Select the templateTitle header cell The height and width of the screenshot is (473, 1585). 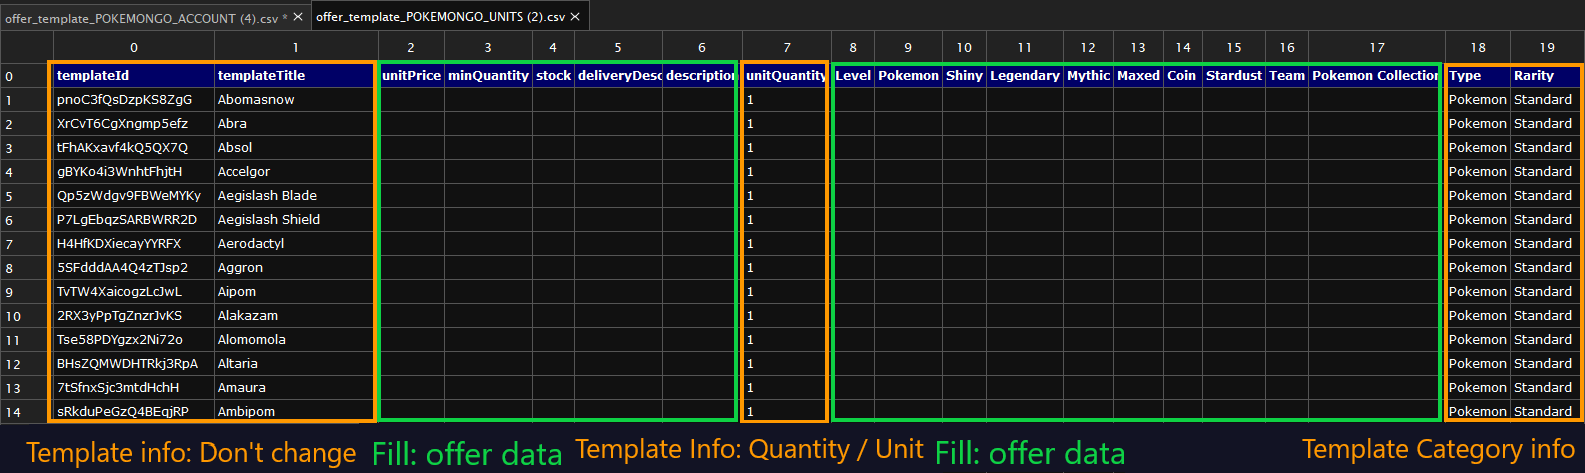pos(295,76)
